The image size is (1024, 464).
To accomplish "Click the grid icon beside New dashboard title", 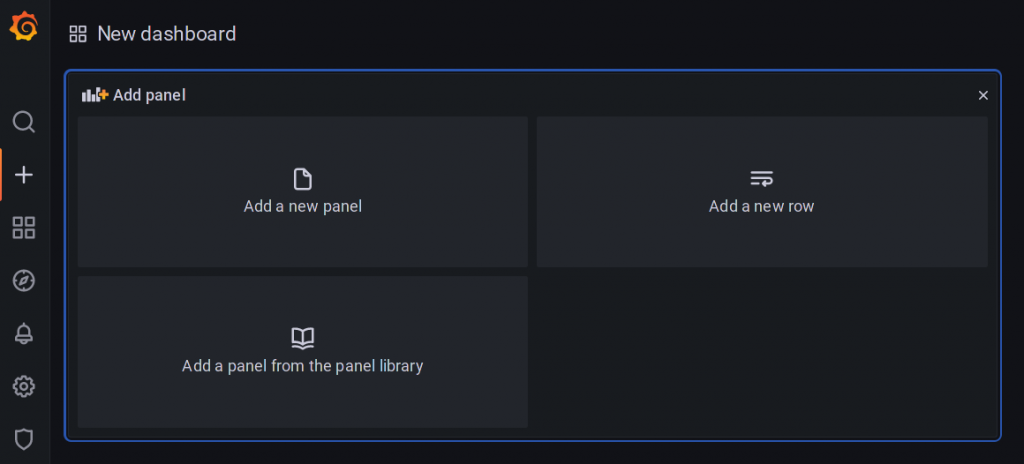I will click(78, 34).
